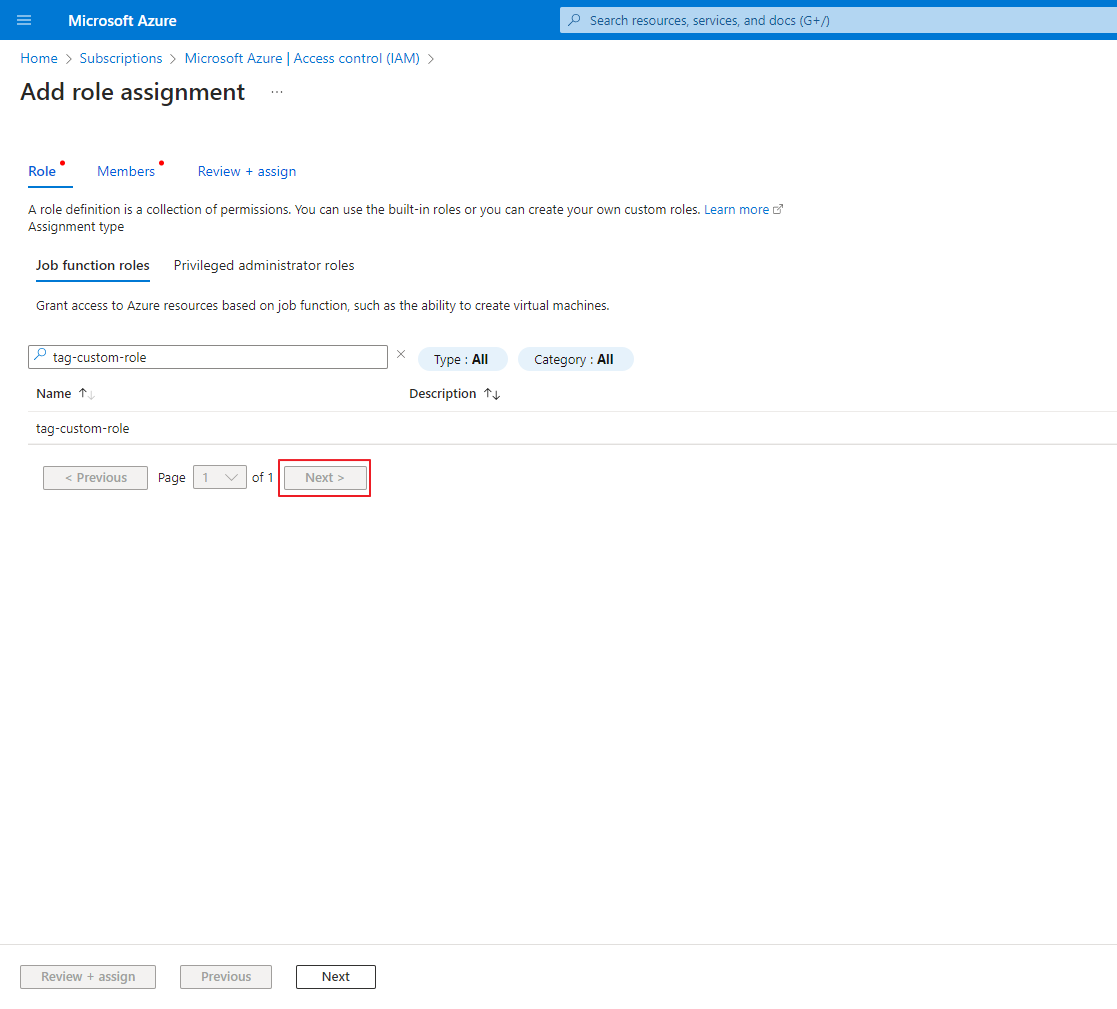Clear the role search with X icon
This screenshot has width=1117, height=1009.
[x=401, y=354]
